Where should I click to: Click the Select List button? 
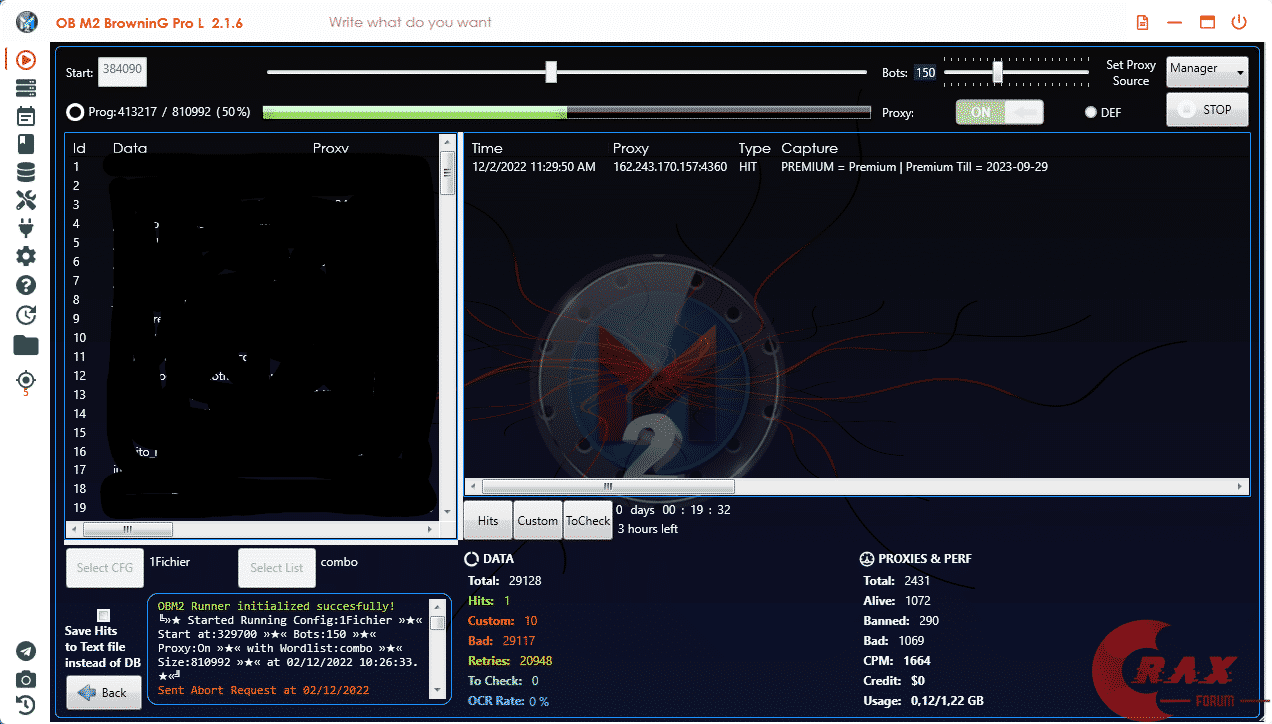click(277, 568)
